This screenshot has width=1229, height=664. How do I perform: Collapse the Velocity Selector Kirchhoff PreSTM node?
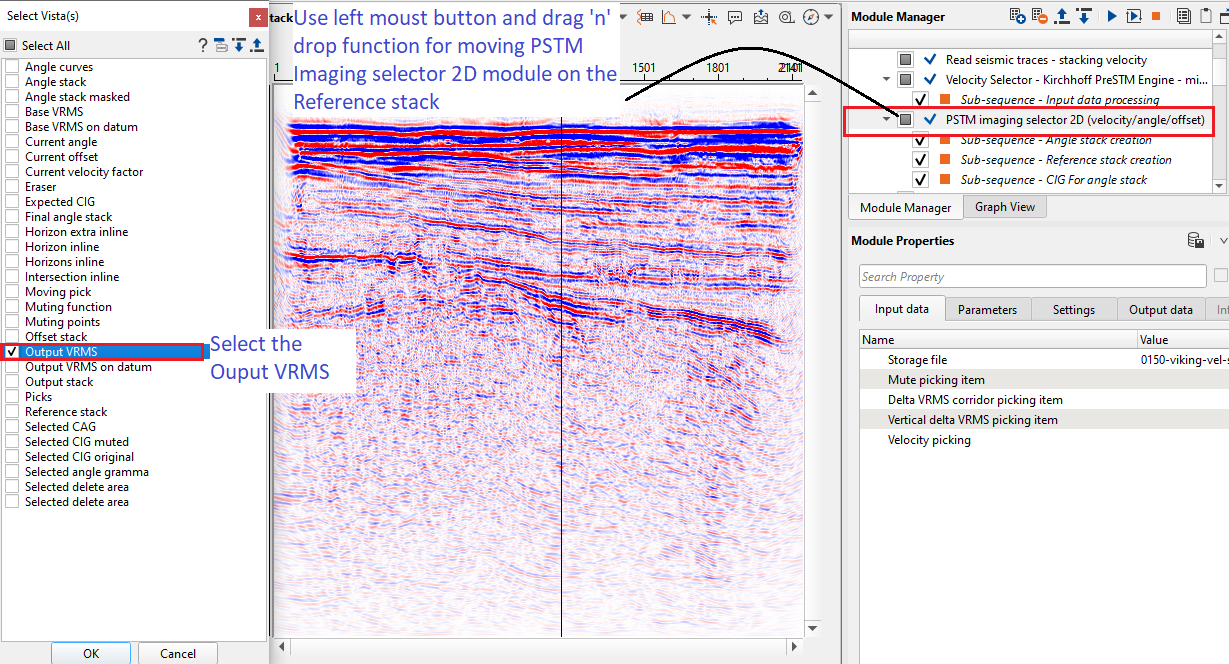click(x=886, y=80)
